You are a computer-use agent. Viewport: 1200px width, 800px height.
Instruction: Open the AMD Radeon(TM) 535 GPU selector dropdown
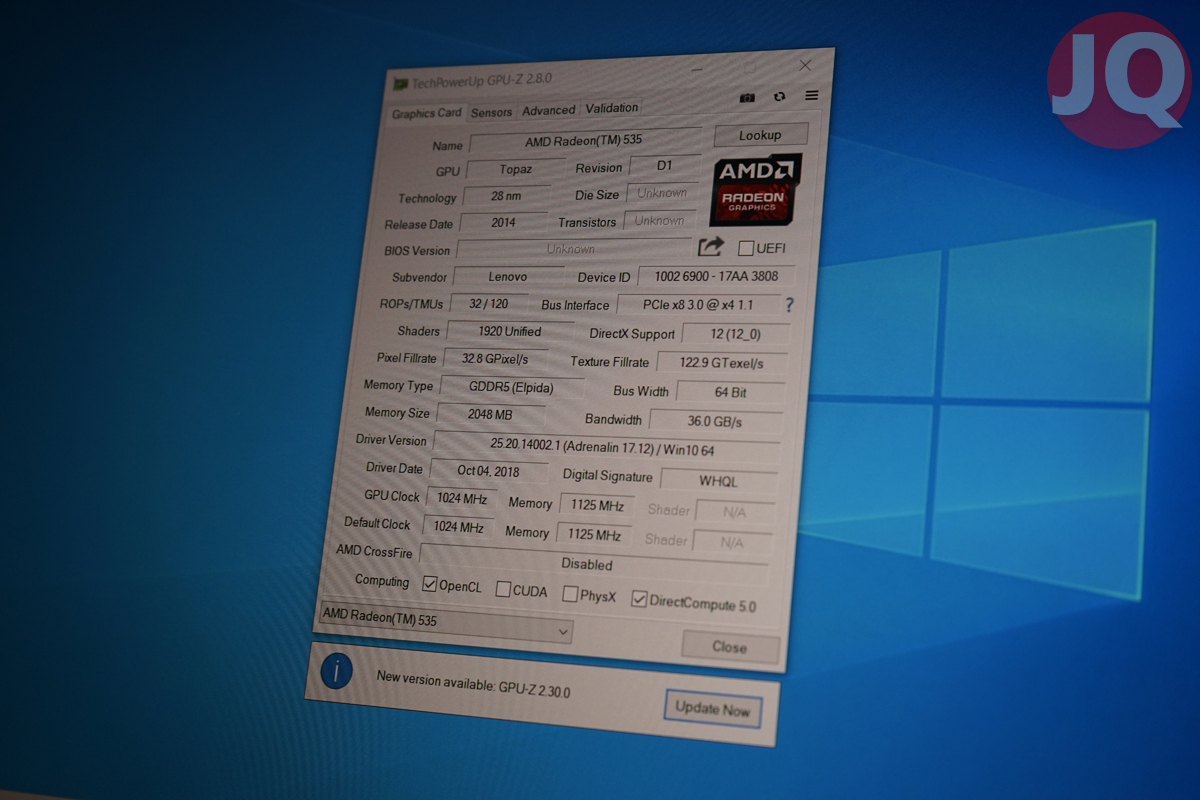[445, 622]
